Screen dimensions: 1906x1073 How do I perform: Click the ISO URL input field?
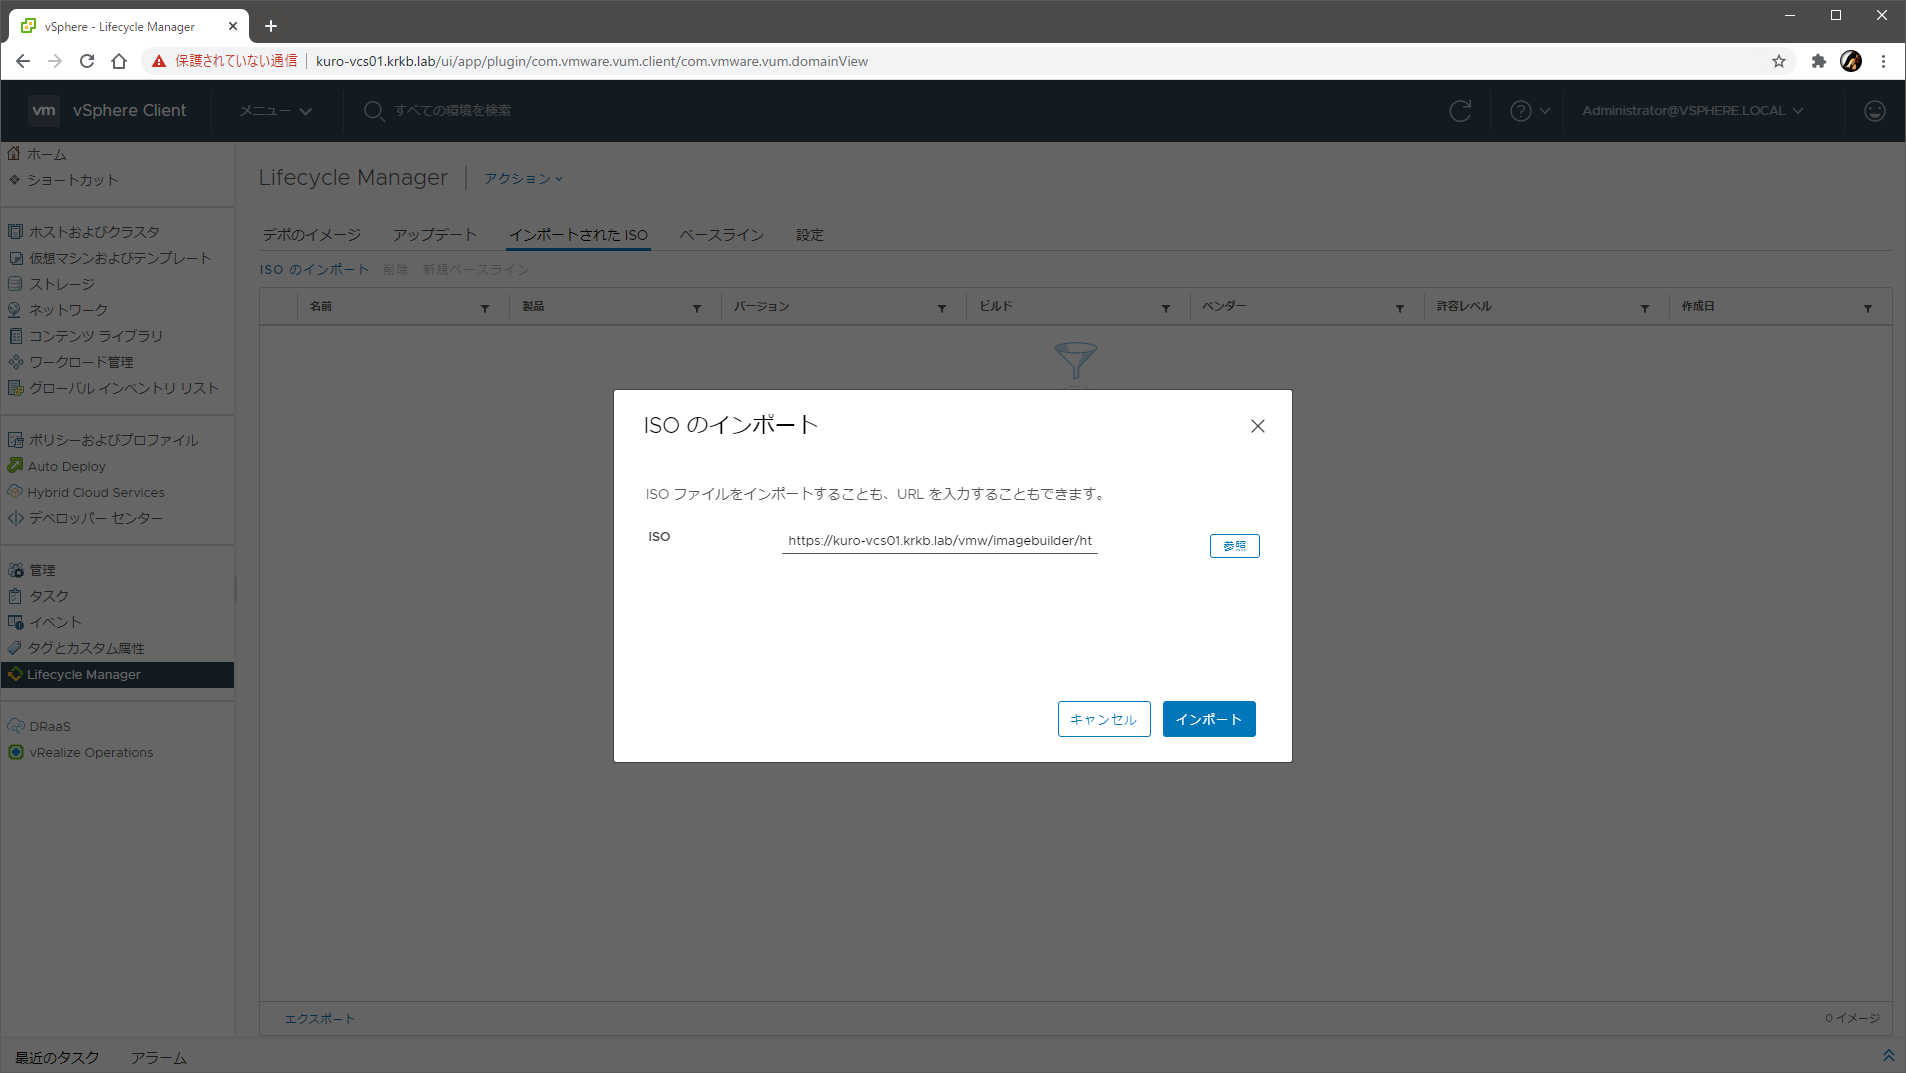[939, 541]
